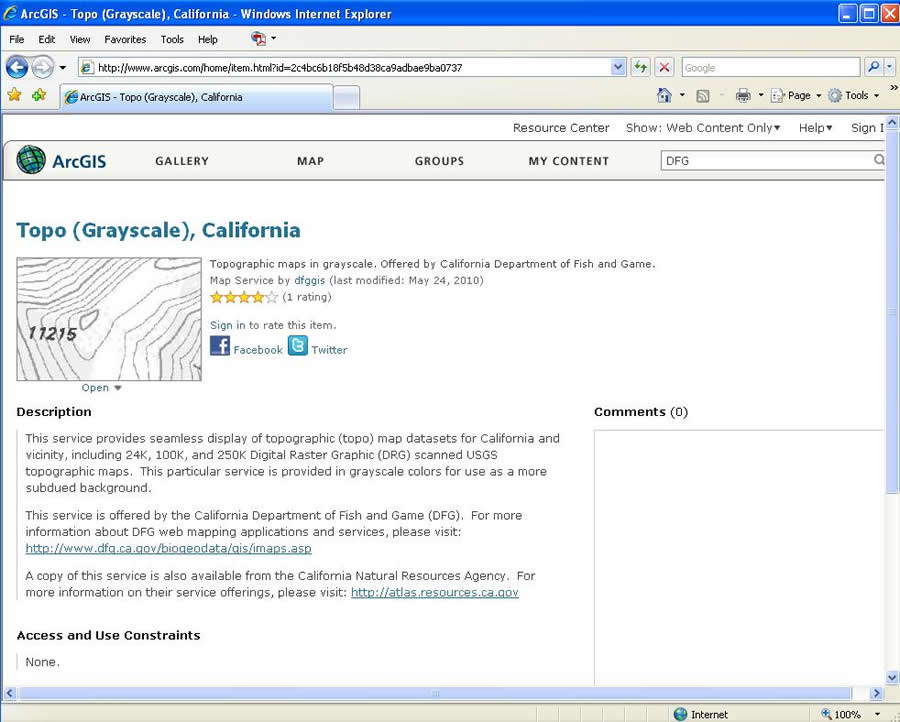Click the star rating icons
Image resolution: width=900 pixels, height=722 pixels.
(x=244, y=297)
